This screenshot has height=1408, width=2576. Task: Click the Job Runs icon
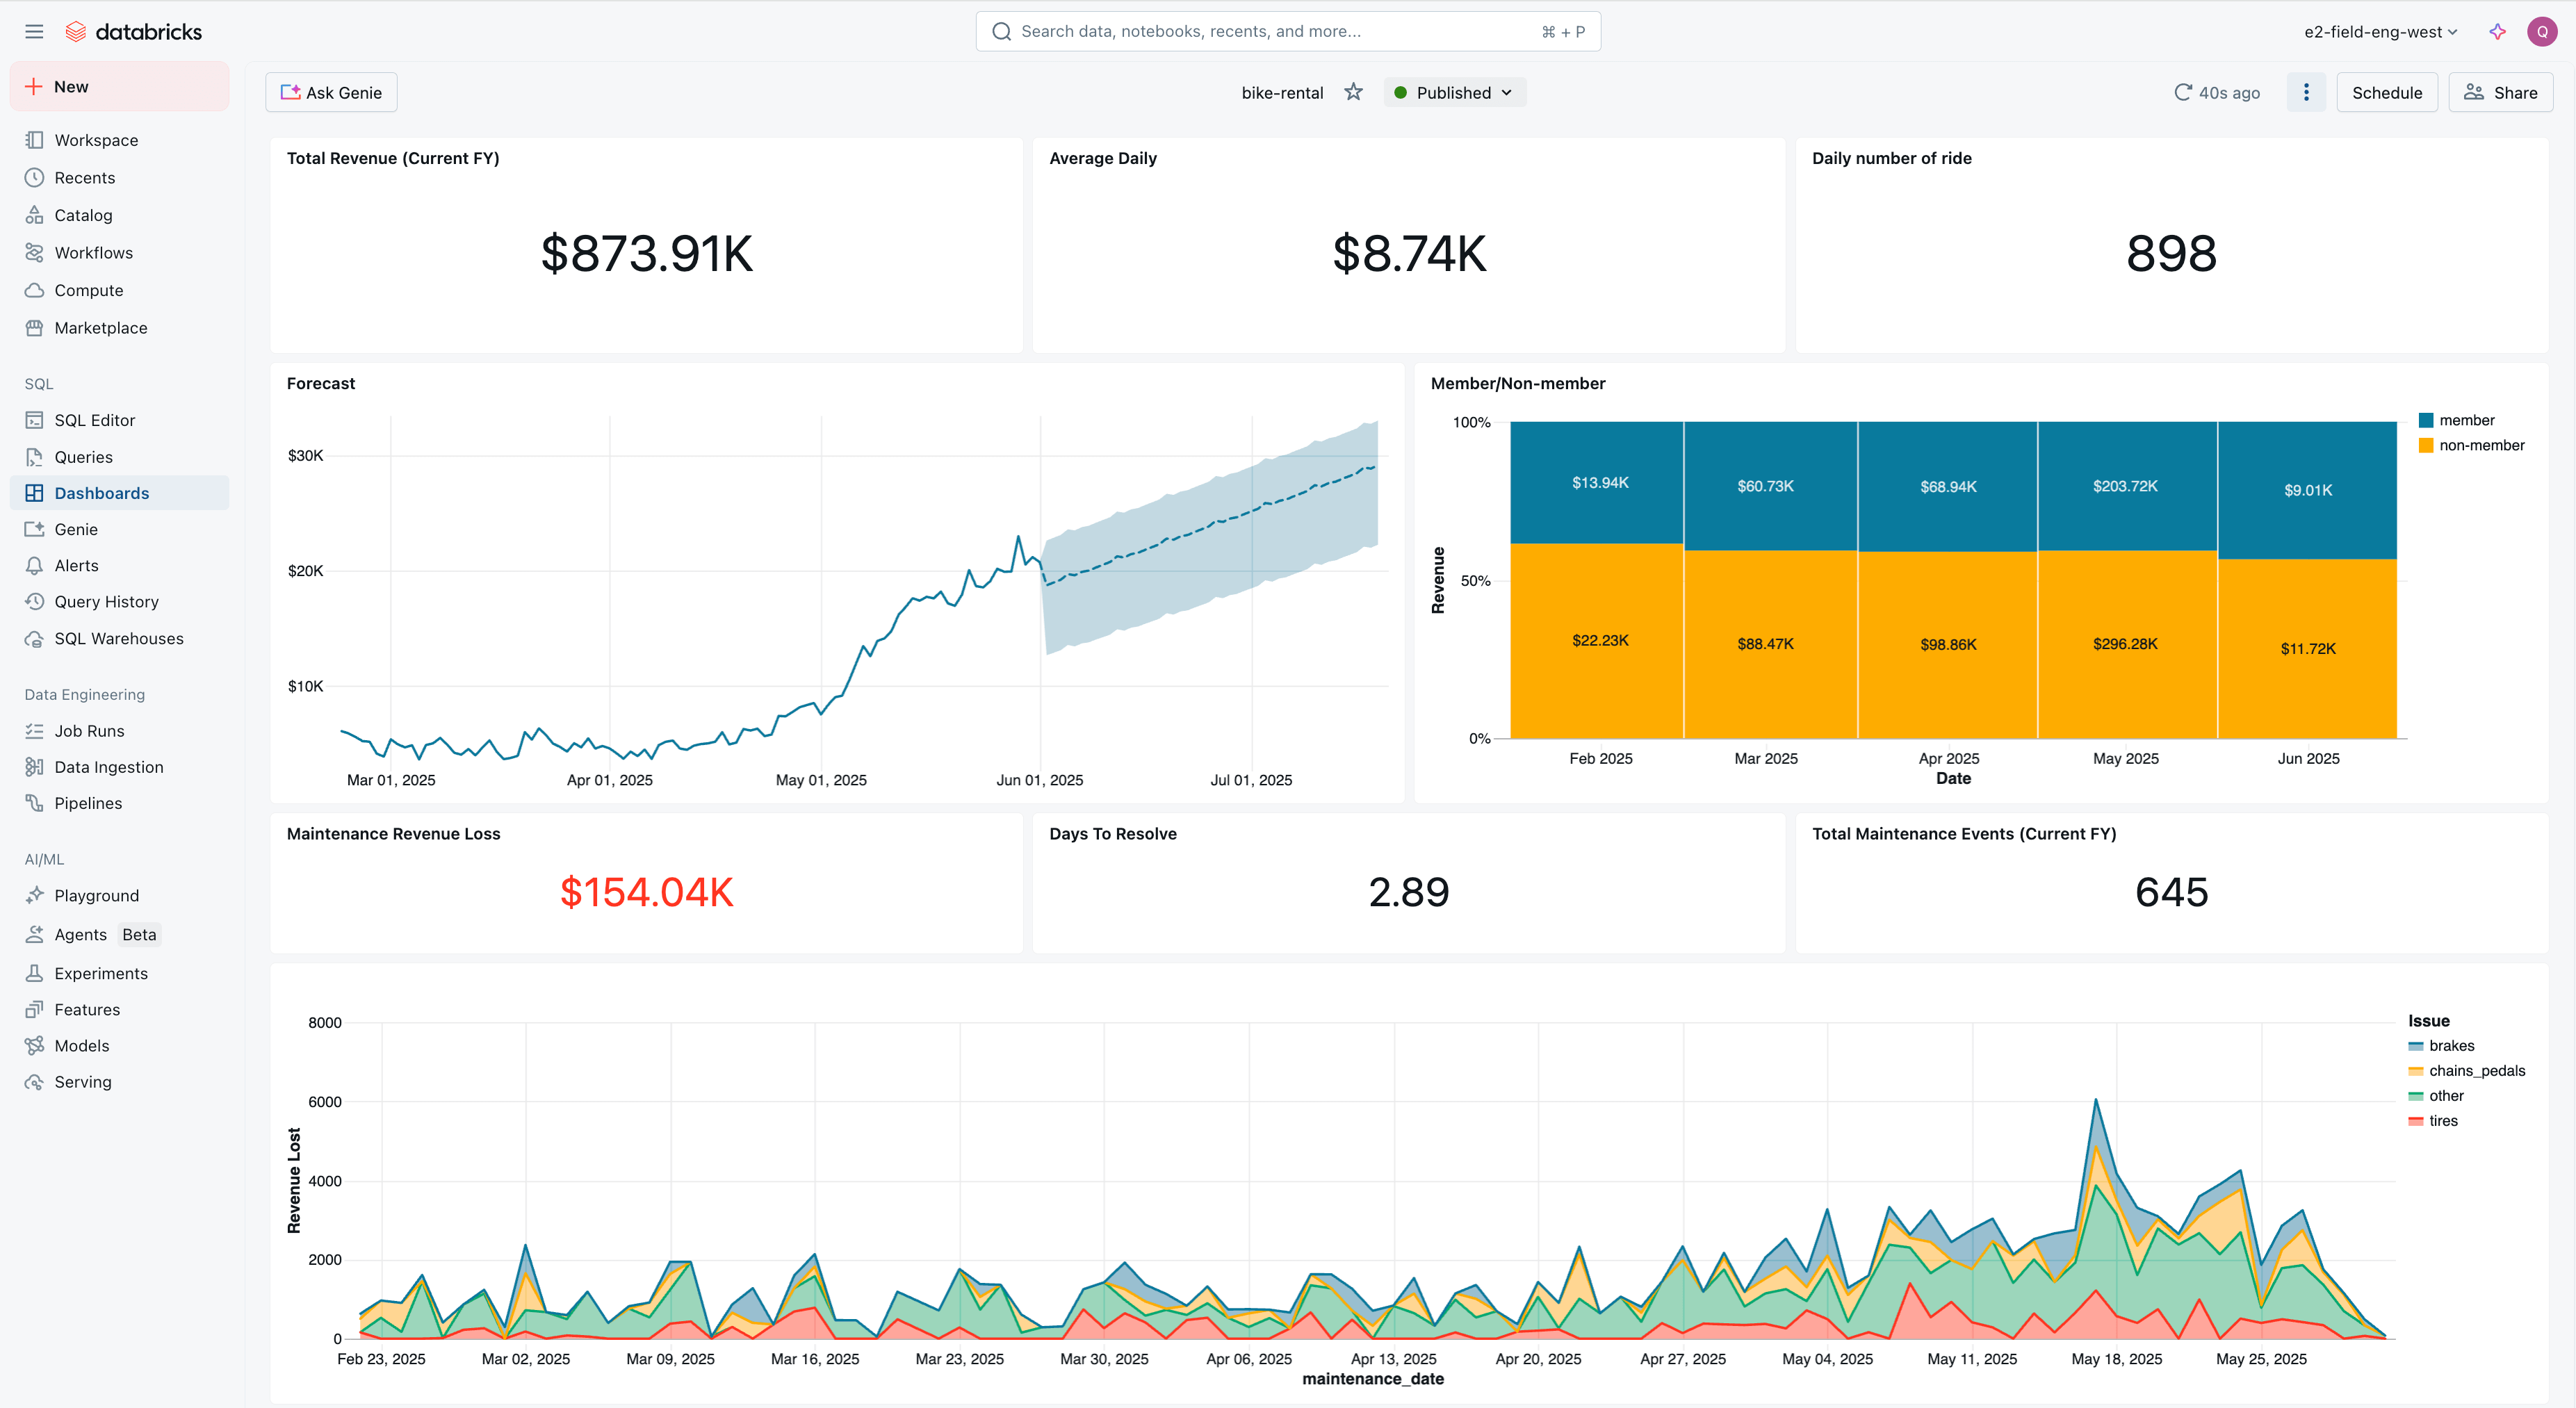point(34,731)
